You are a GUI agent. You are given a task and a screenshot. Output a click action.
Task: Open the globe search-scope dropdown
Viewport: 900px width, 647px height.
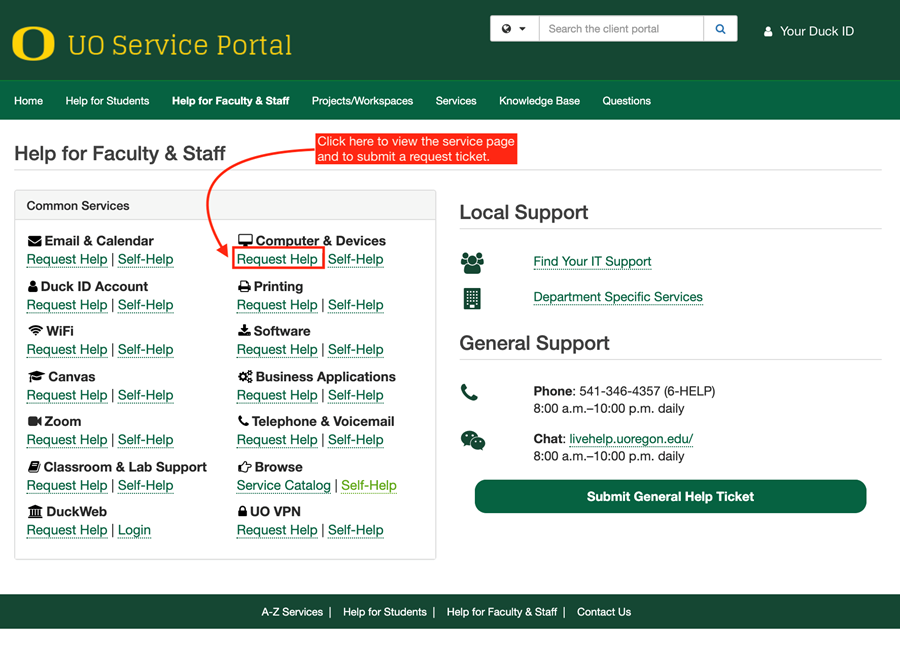click(514, 29)
